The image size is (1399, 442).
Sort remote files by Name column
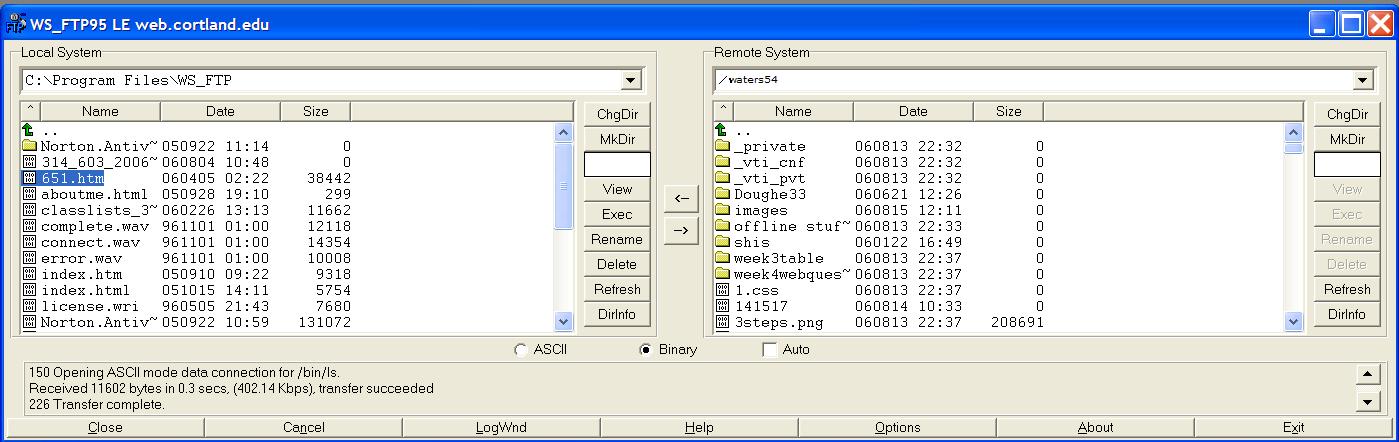pos(793,111)
